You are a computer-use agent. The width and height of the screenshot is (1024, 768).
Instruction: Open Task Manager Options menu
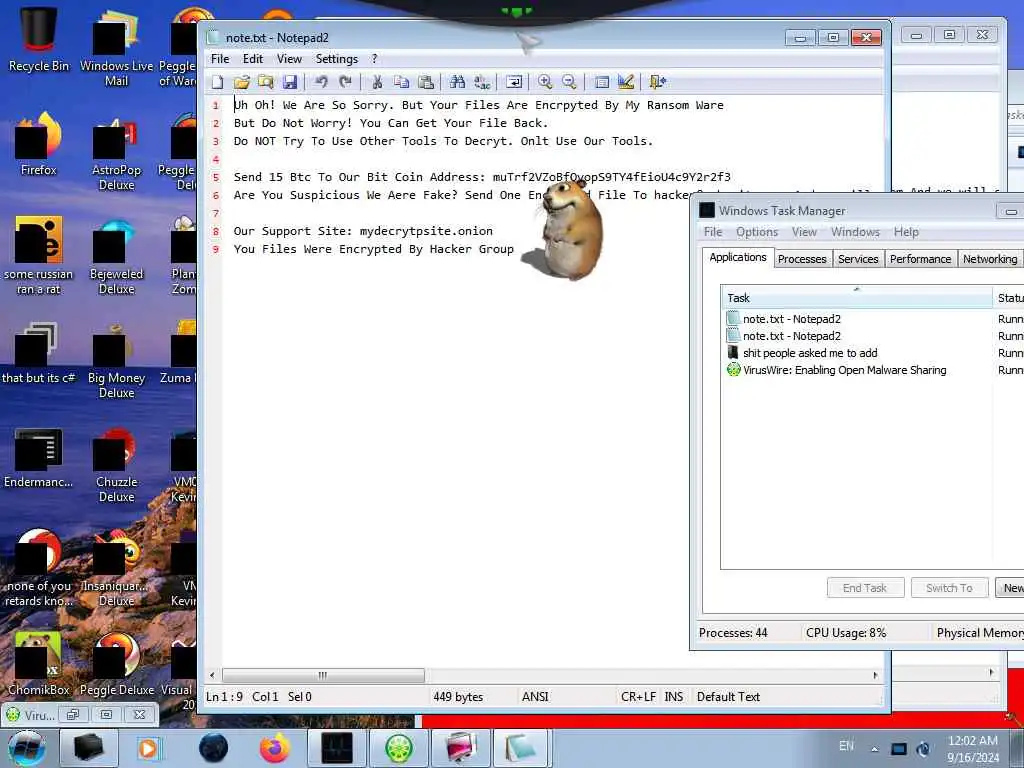757,232
